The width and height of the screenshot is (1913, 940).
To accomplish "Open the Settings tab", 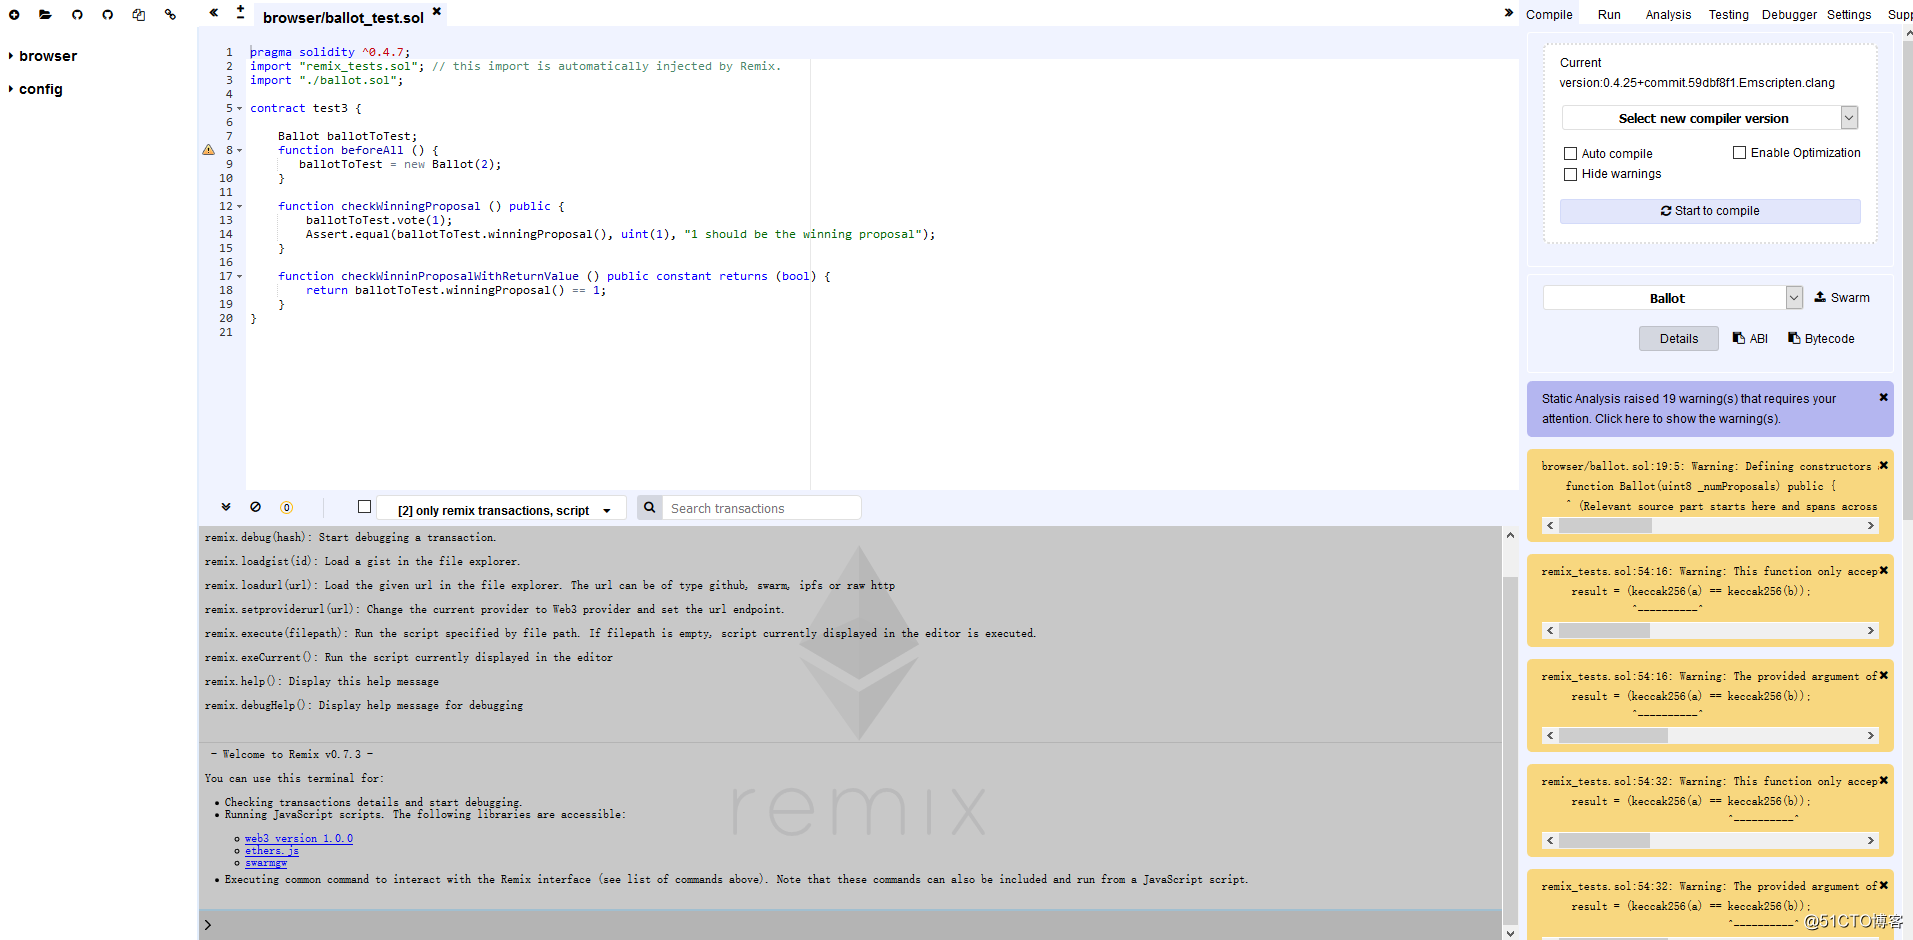I will pyautogui.click(x=1849, y=15).
